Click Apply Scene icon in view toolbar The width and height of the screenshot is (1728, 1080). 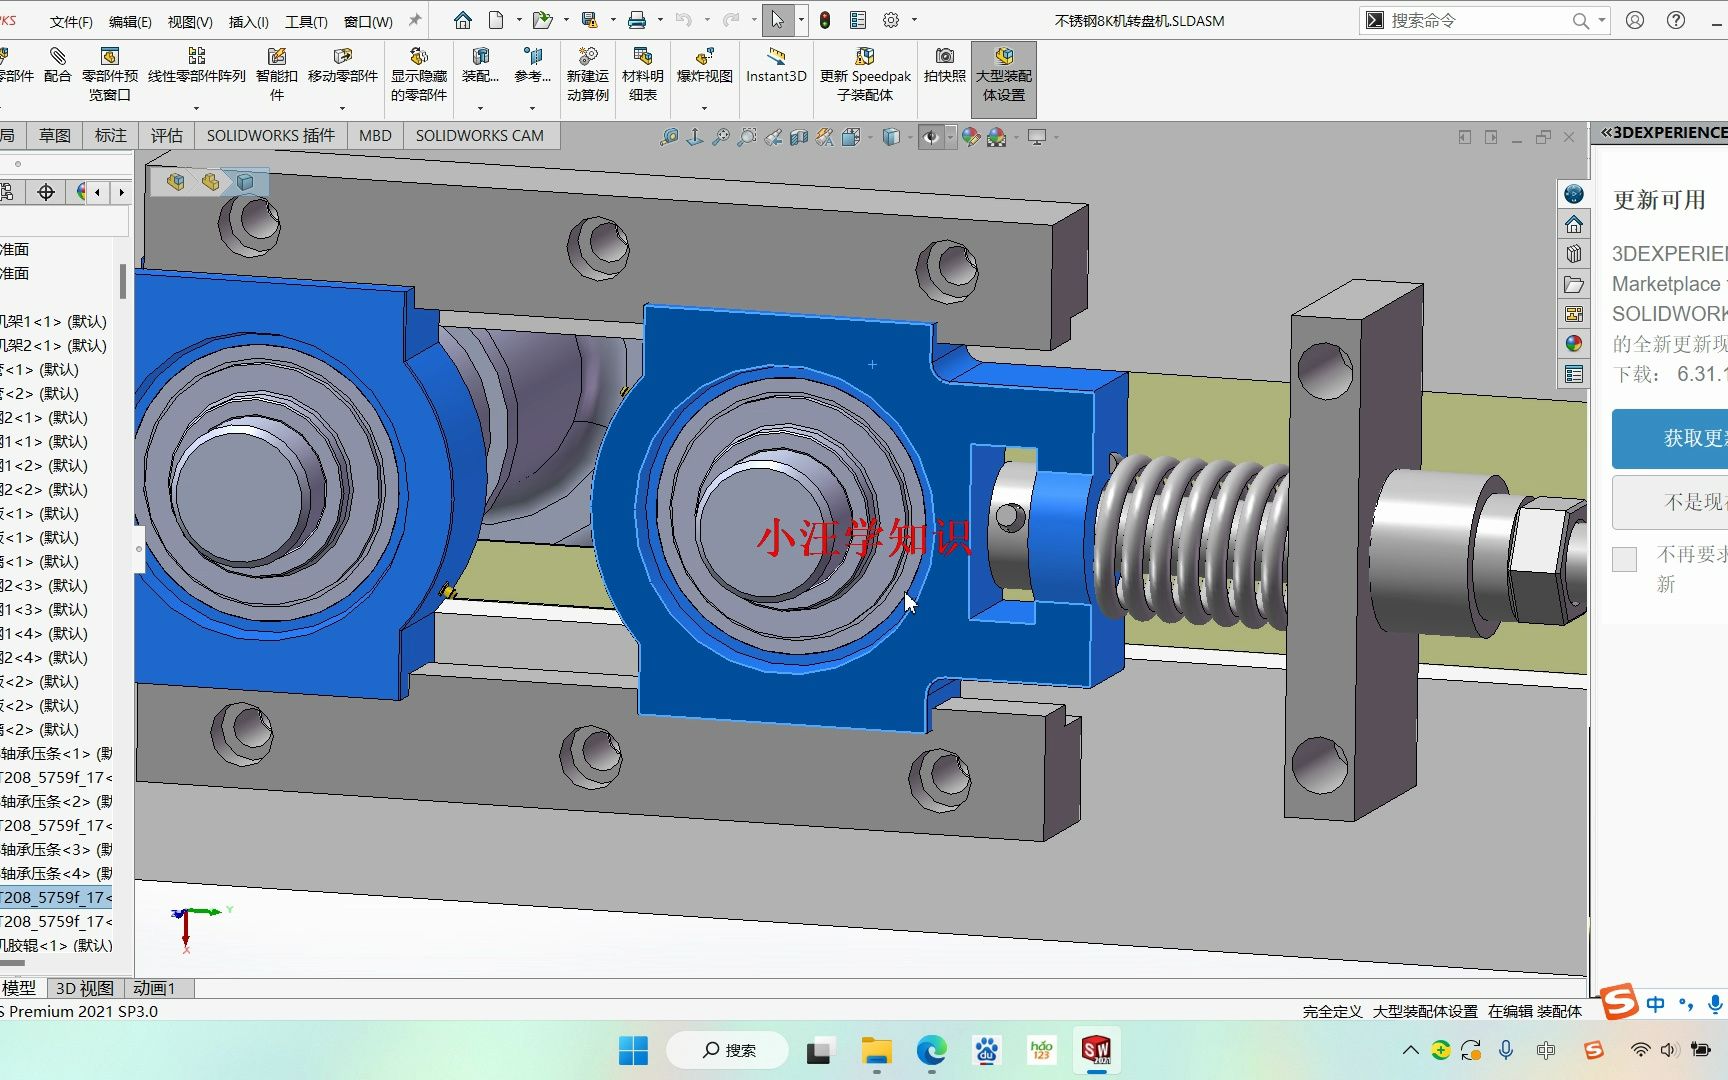pos(997,137)
